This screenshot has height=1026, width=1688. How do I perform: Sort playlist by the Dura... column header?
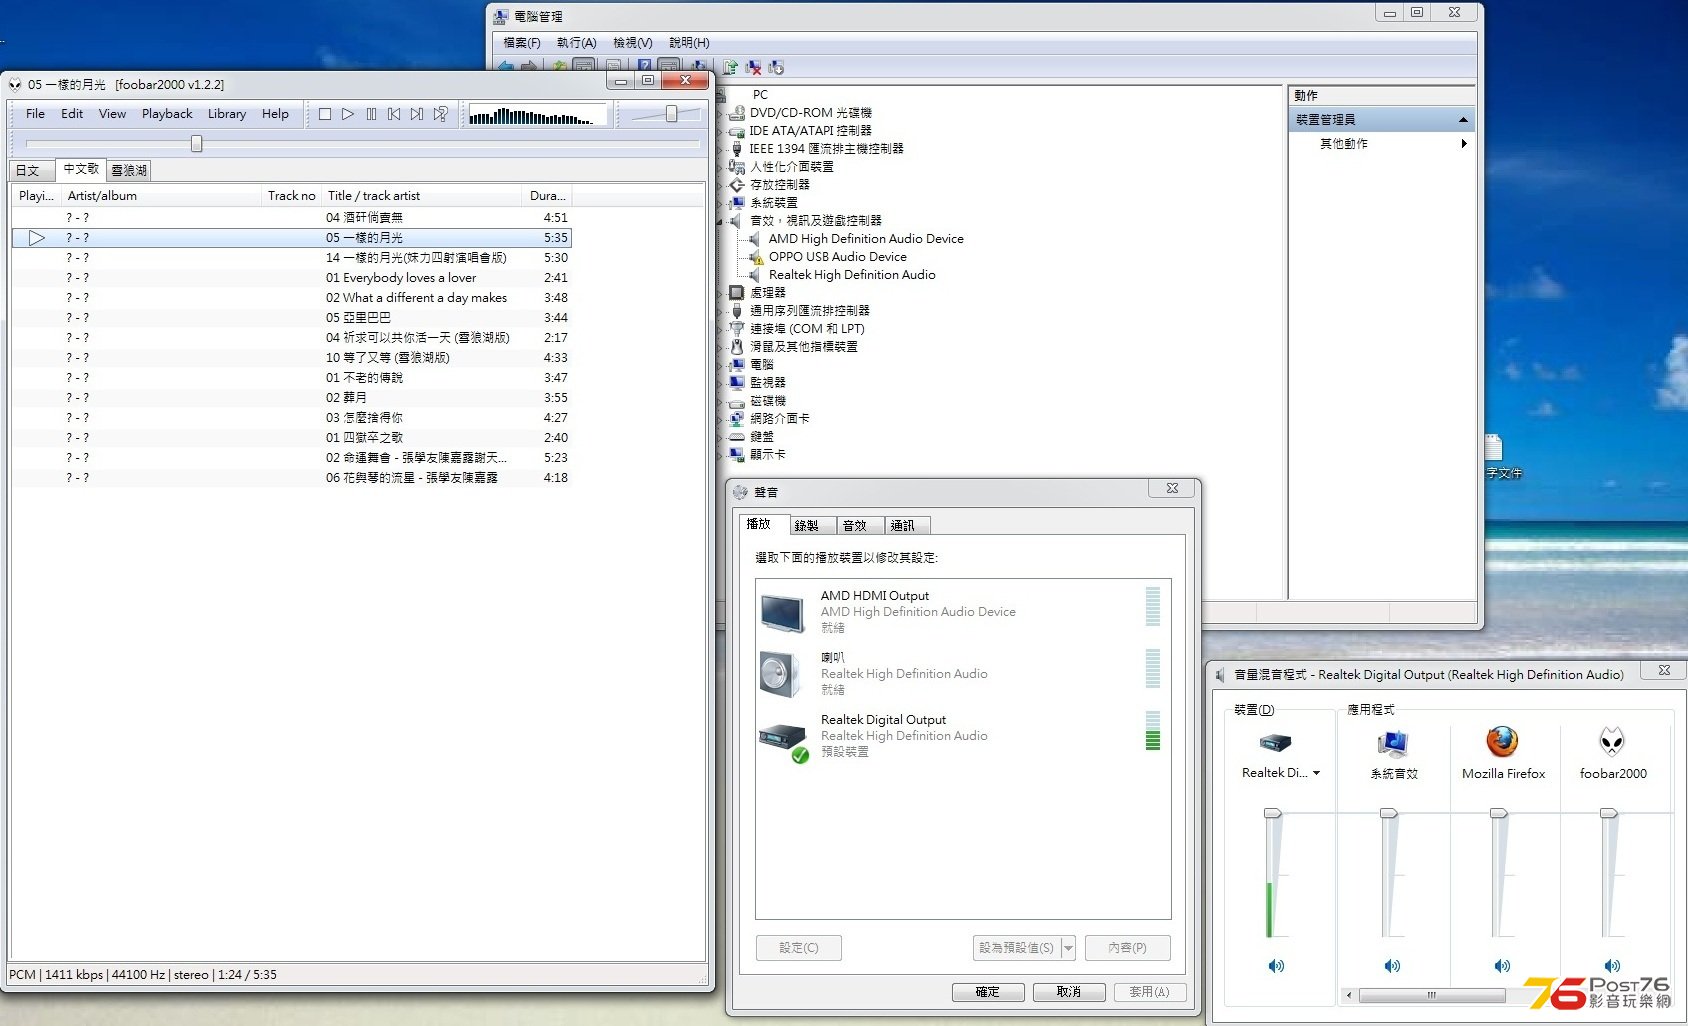547,196
